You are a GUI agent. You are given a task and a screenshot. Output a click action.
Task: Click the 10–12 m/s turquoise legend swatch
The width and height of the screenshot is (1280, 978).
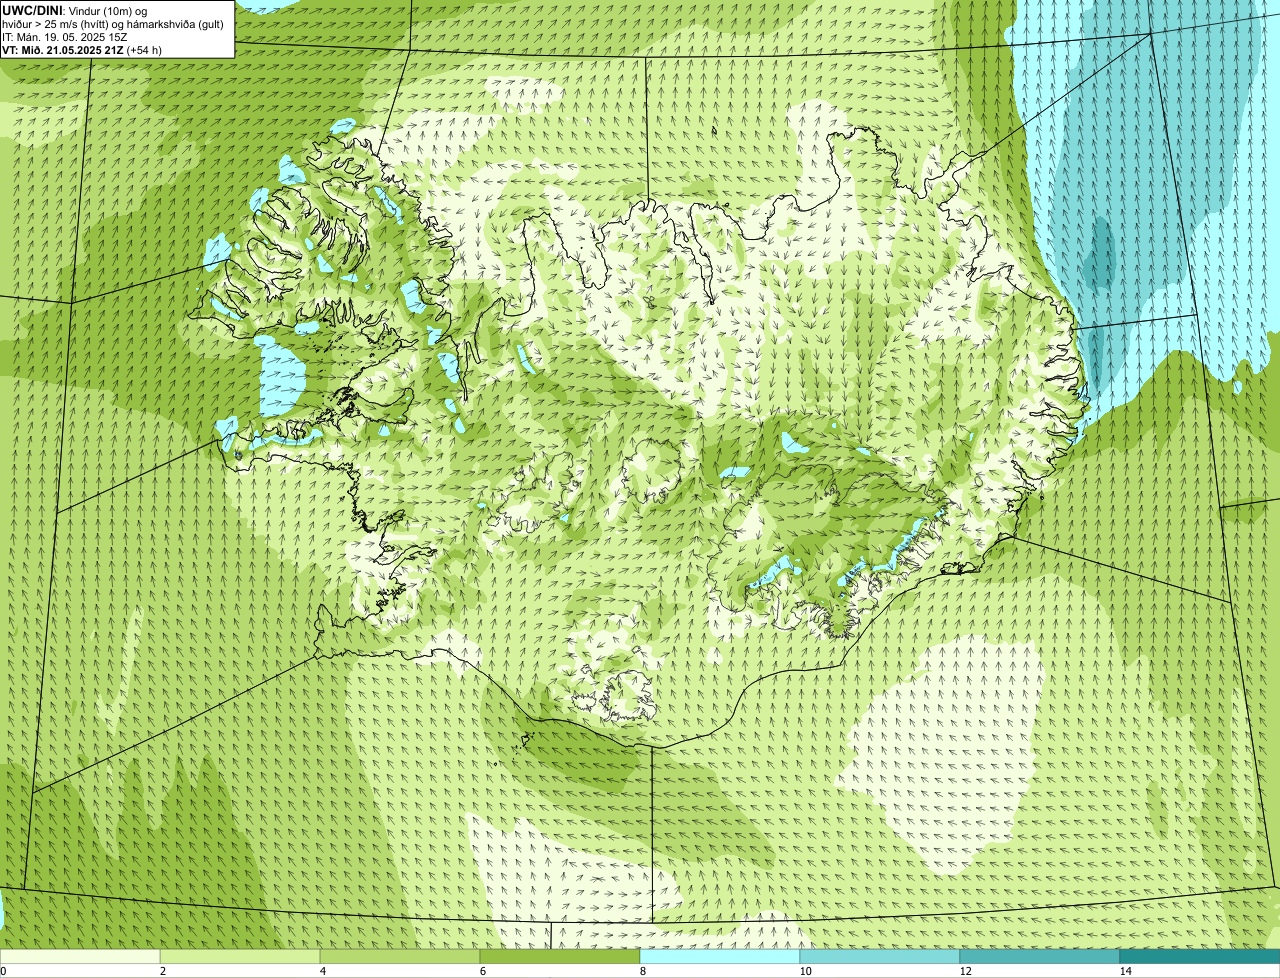click(880, 956)
